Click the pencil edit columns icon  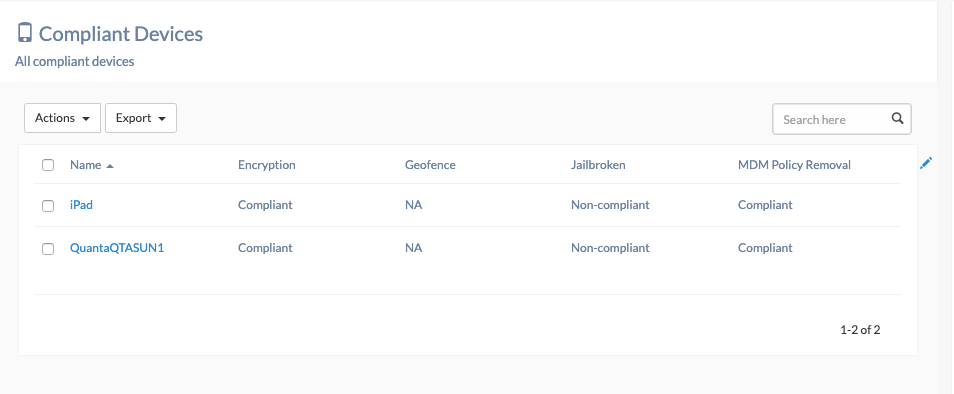click(x=926, y=163)
